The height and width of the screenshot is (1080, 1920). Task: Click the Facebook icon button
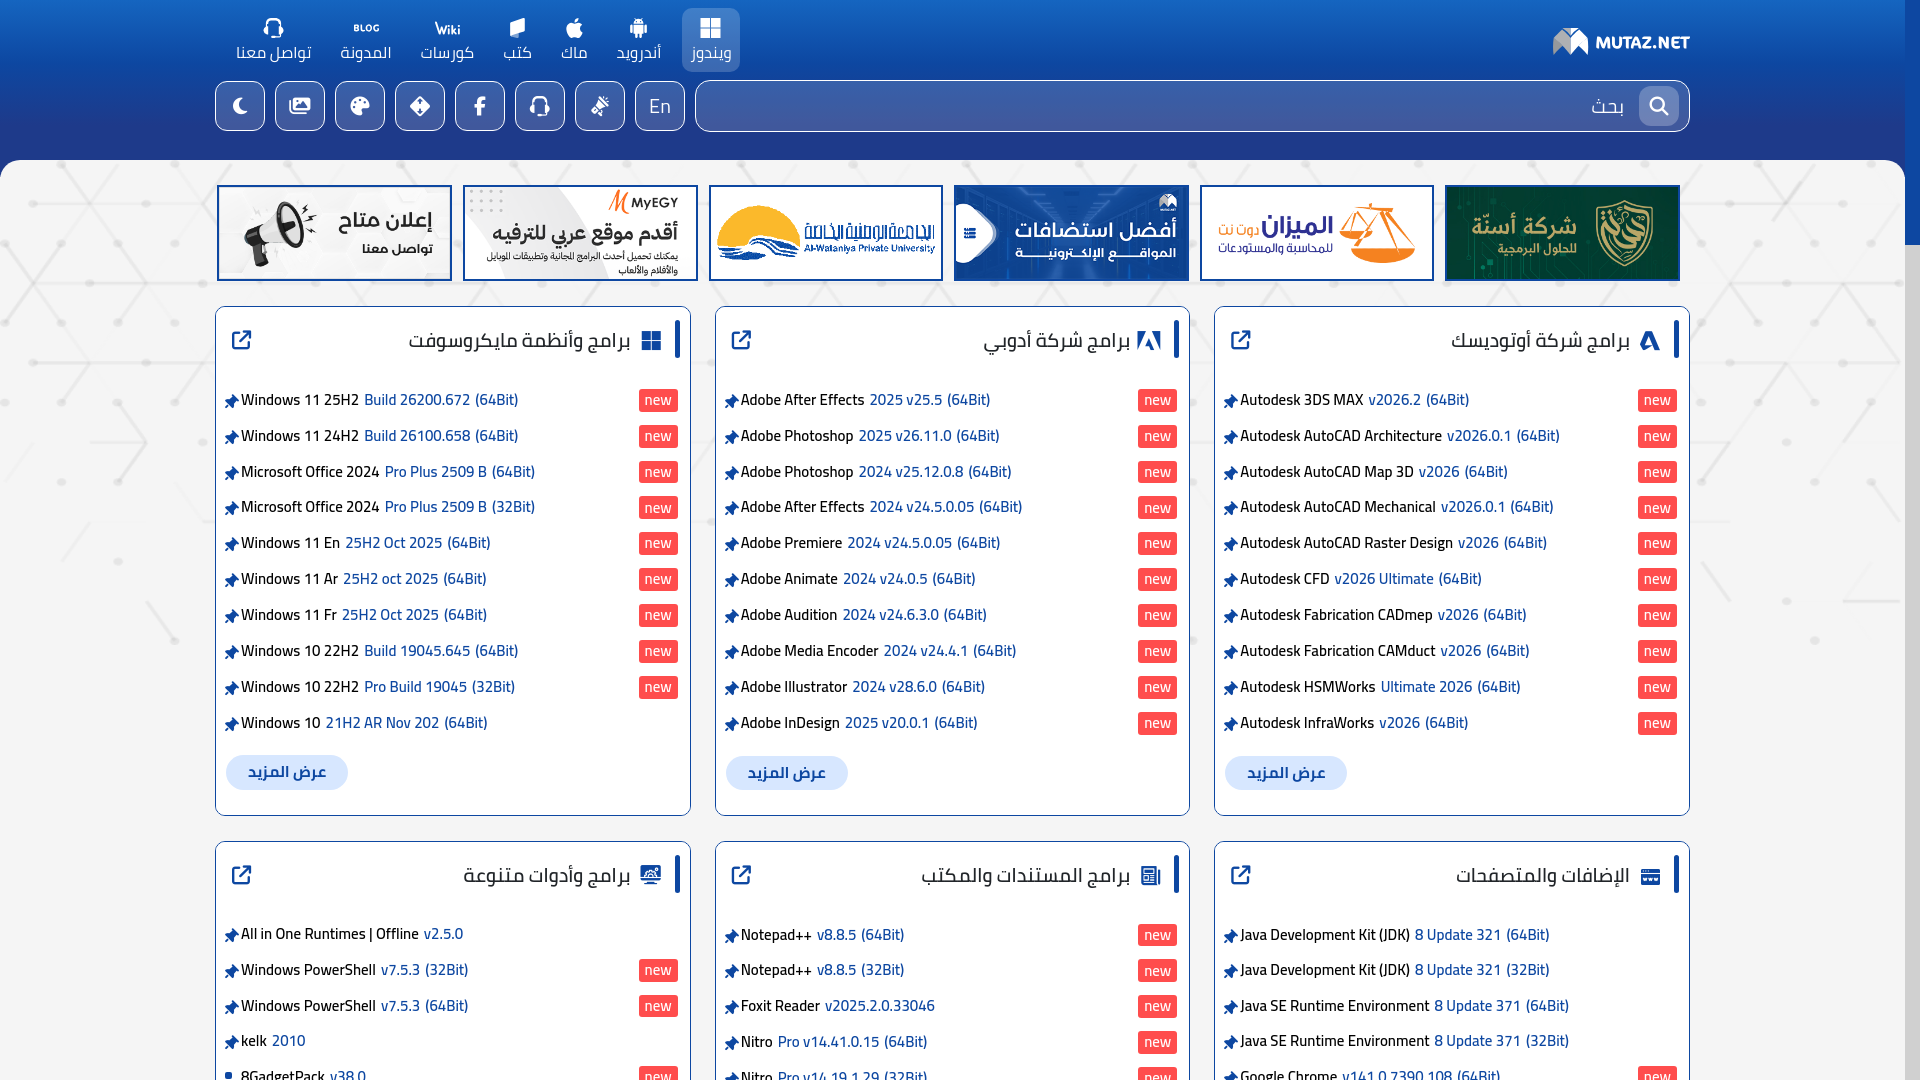(480, 106)
